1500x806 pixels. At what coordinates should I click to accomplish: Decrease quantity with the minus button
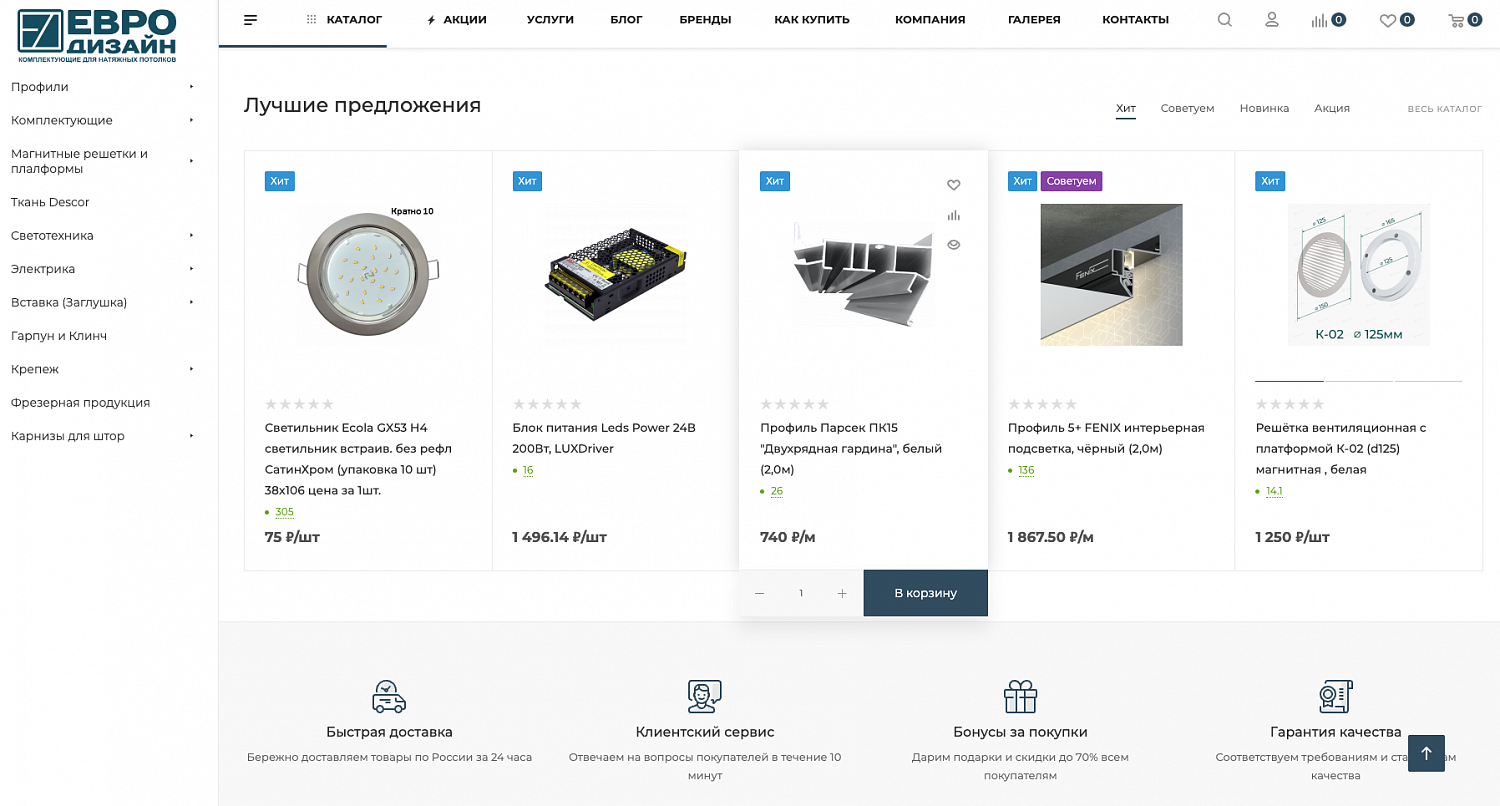pos(760,593)
